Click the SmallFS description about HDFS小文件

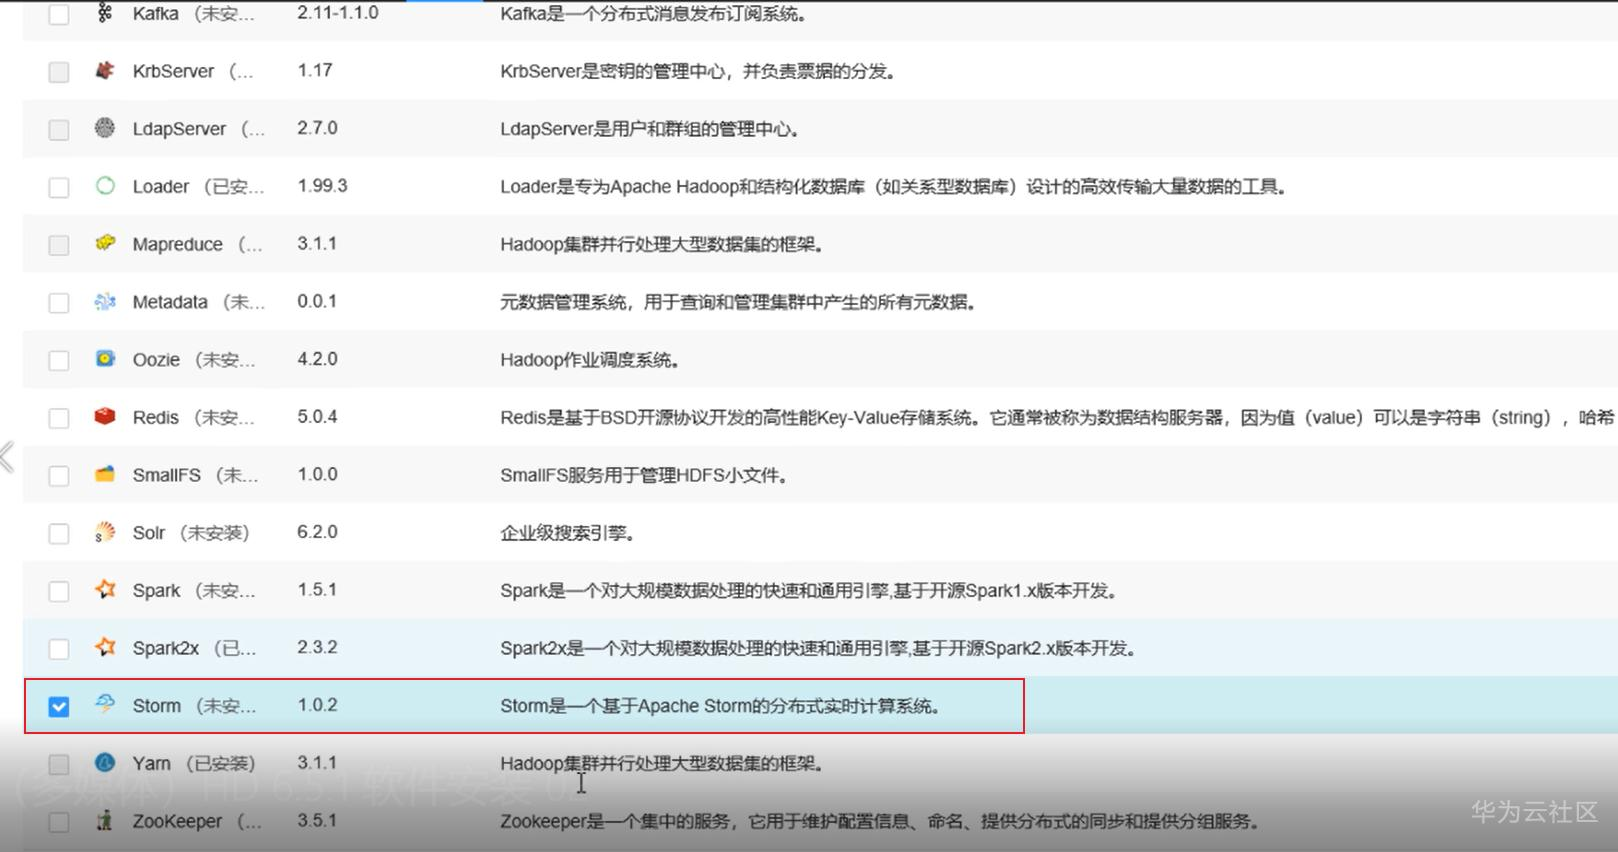click(644, 475)
